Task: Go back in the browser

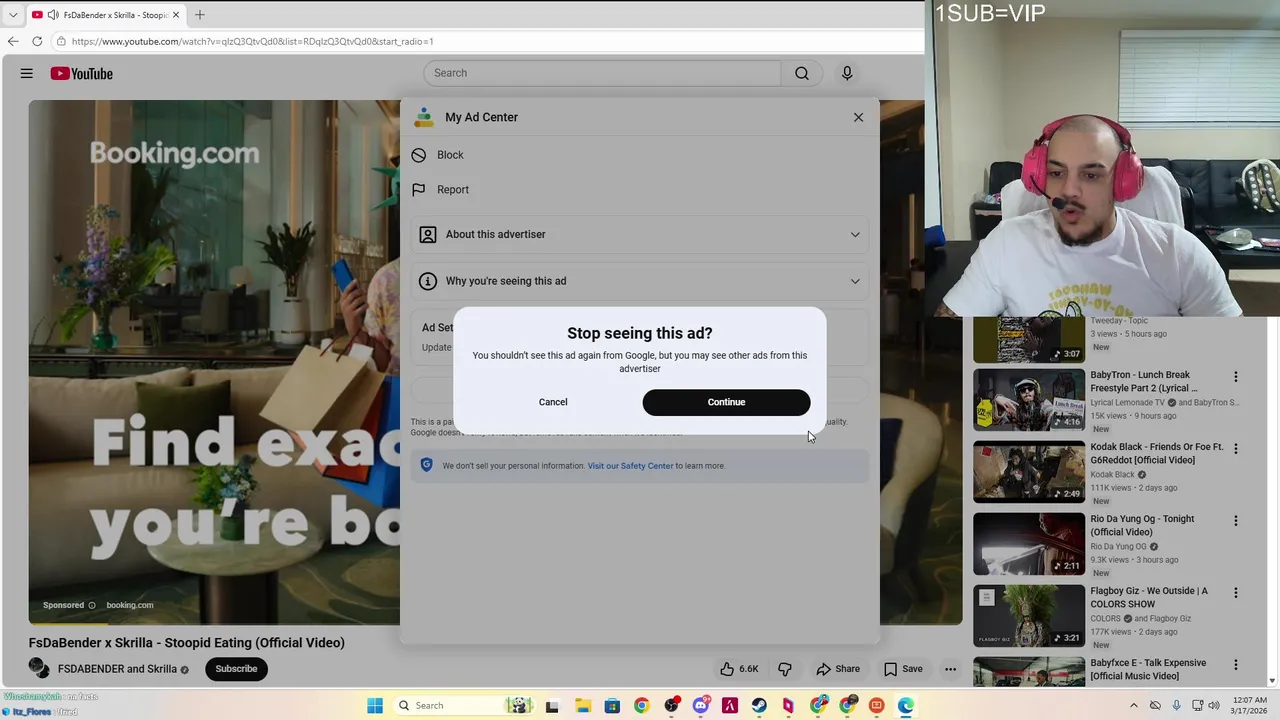Action: coord(13,41)
